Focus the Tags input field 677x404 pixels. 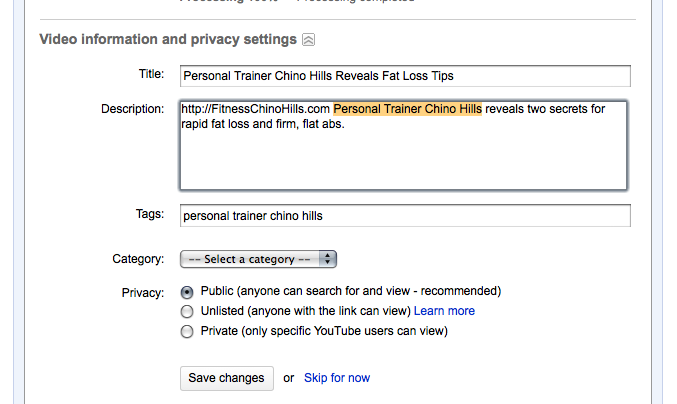(404, 215)
